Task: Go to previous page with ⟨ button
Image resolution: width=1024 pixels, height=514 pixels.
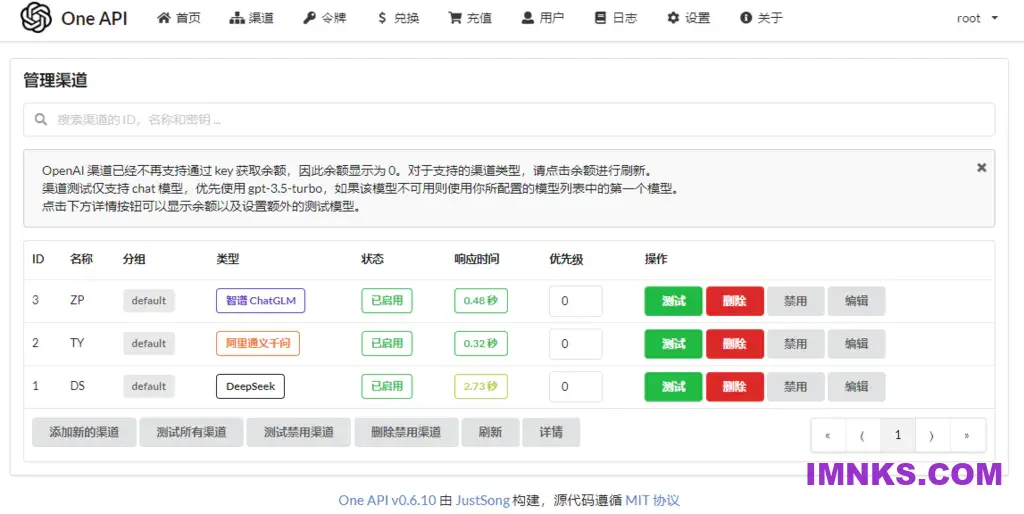Action: [863, 436]
